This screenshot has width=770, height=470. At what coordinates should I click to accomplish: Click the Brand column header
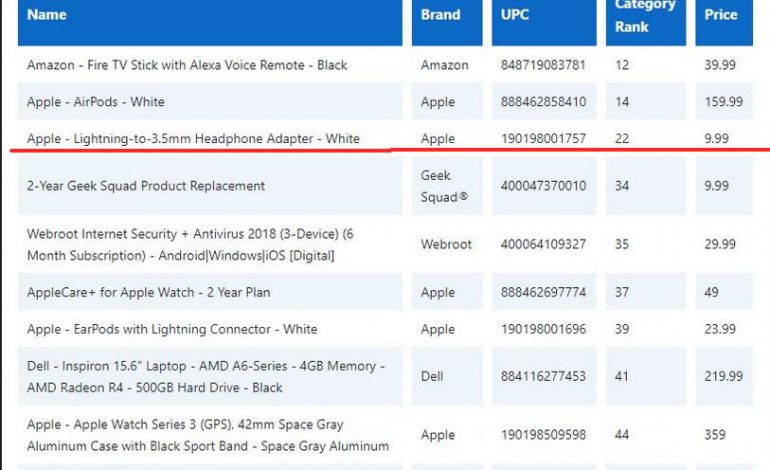pyautogui.click(x=440, y=15)
